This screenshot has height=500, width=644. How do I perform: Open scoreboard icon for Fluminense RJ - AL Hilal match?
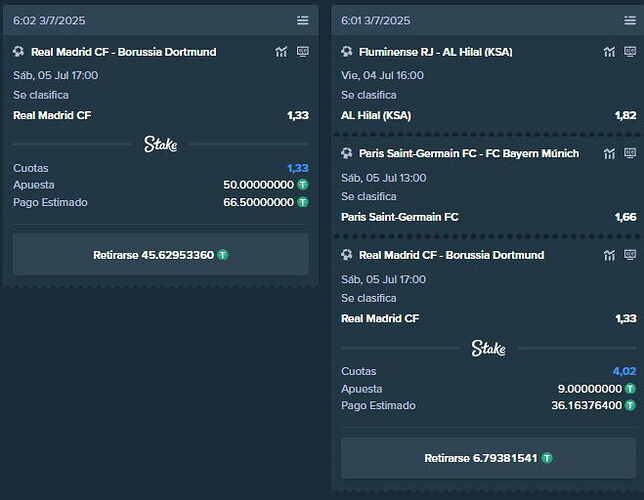[x=630, y=51]
